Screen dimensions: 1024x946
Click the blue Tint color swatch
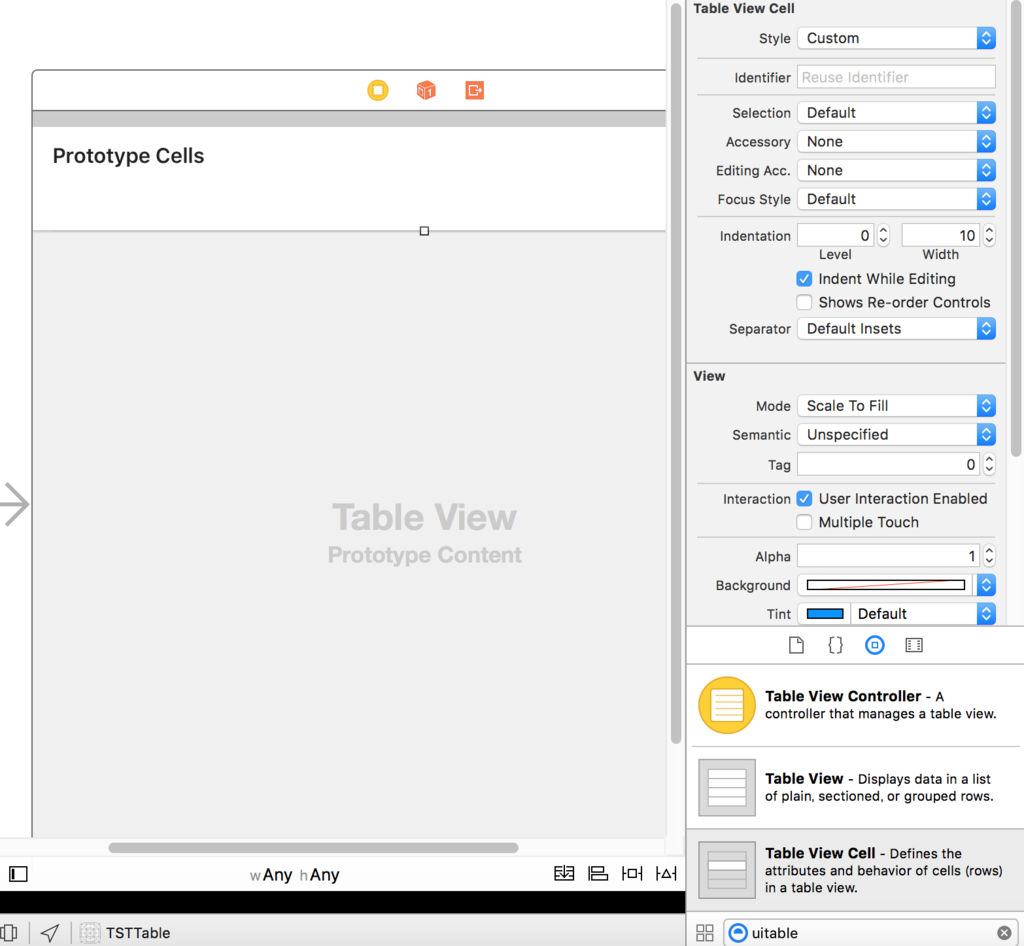tap(825, 614)
